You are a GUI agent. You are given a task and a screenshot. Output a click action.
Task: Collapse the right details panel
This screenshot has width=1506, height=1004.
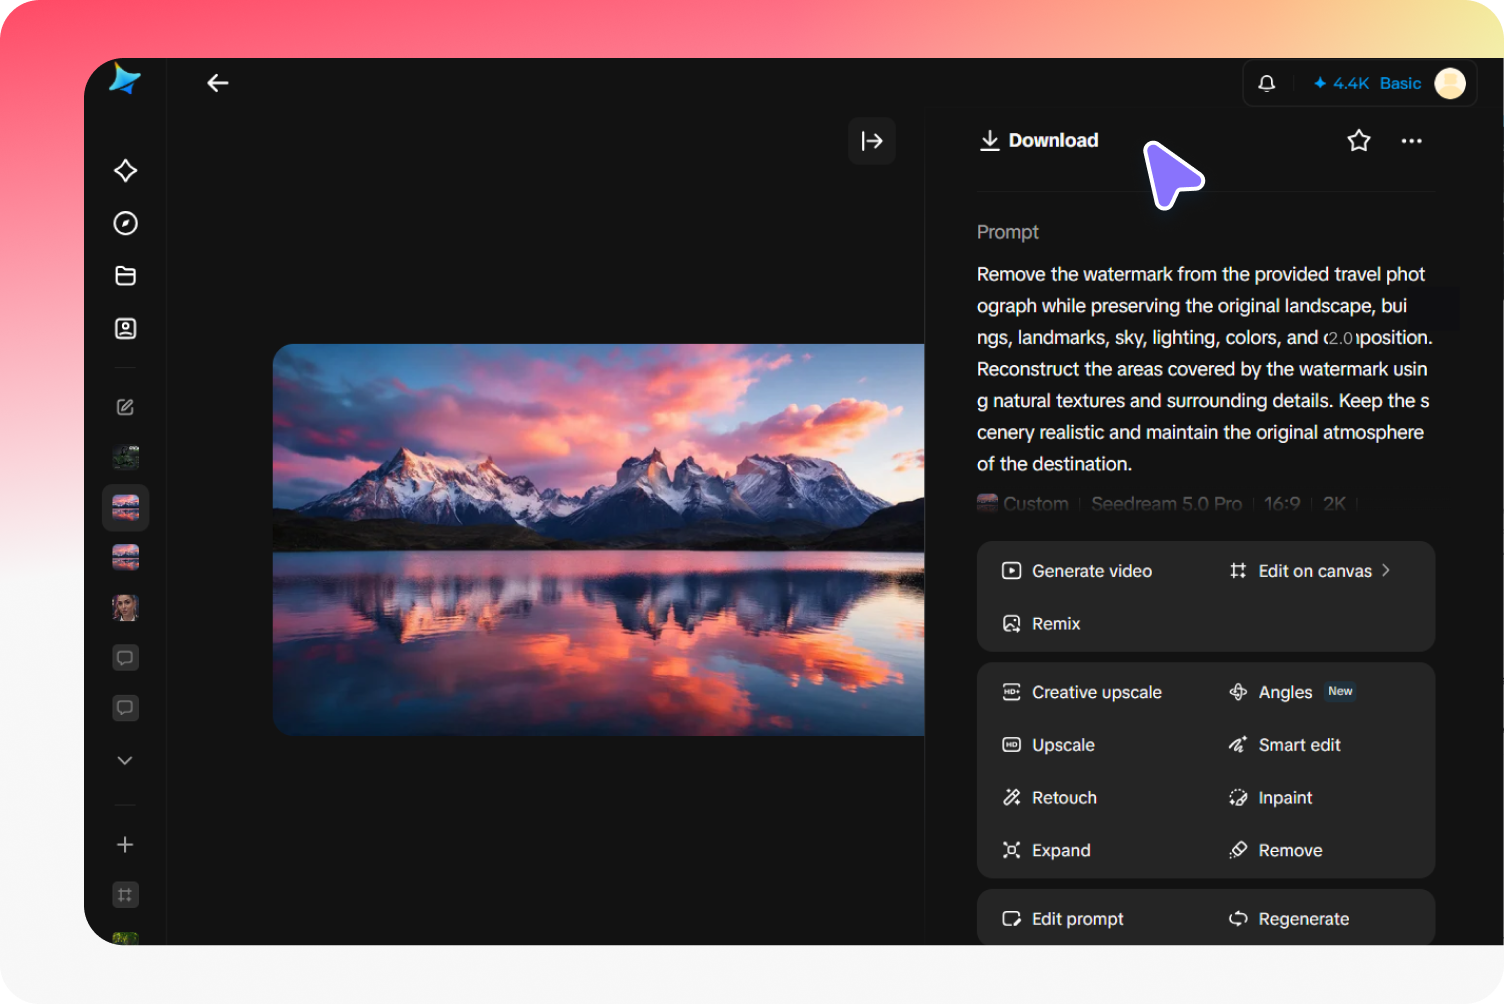pos(872,141)
